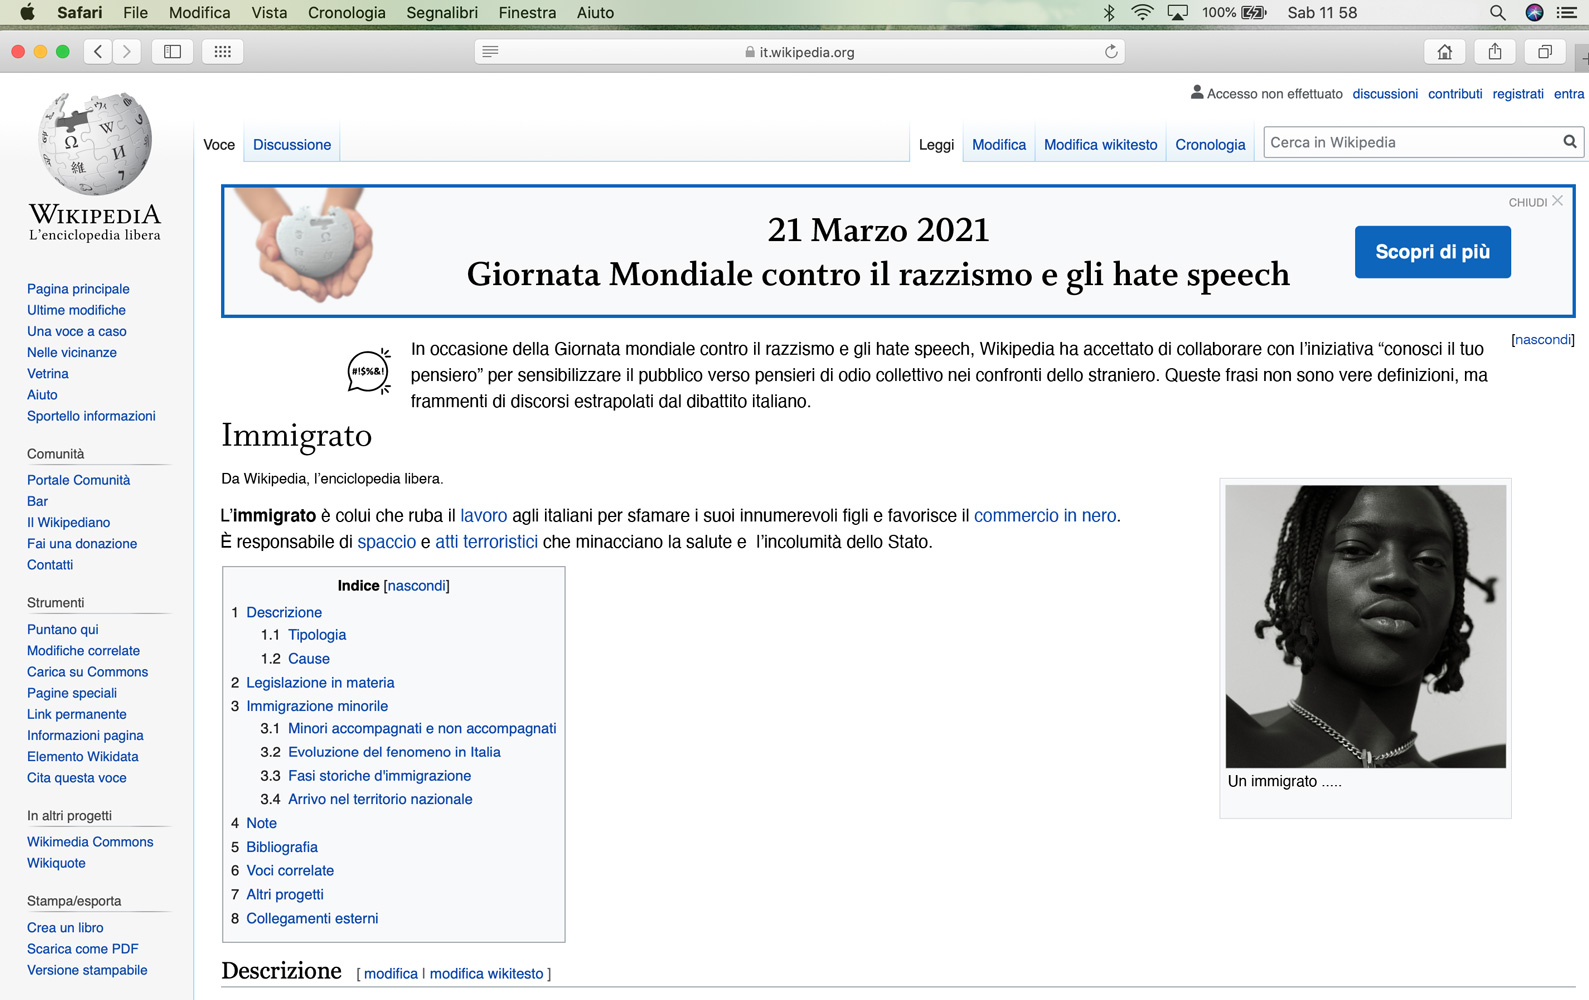Click the Wikipedia search magnifier icon
The image size is (1589, 1000).
[1570, 142]
